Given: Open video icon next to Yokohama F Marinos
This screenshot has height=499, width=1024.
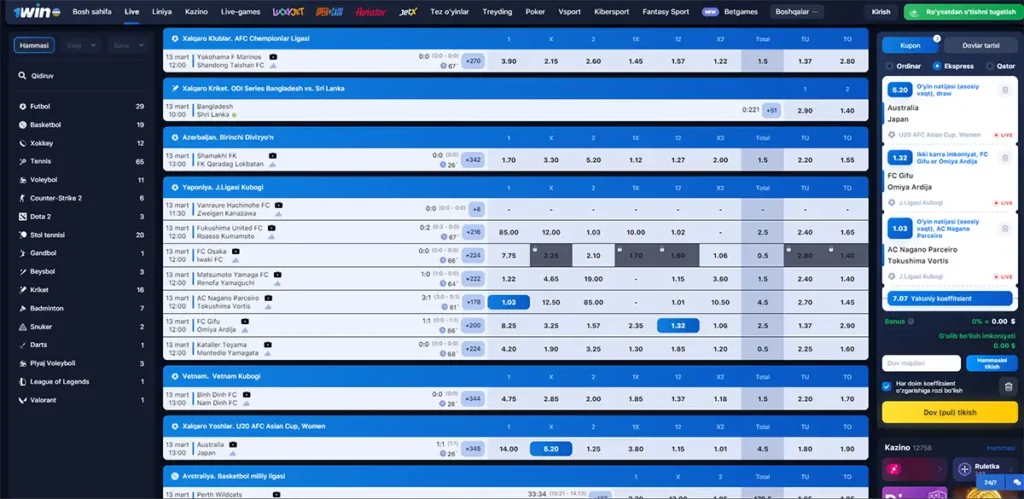Looking at the screenshot, I should click(273, 57).
